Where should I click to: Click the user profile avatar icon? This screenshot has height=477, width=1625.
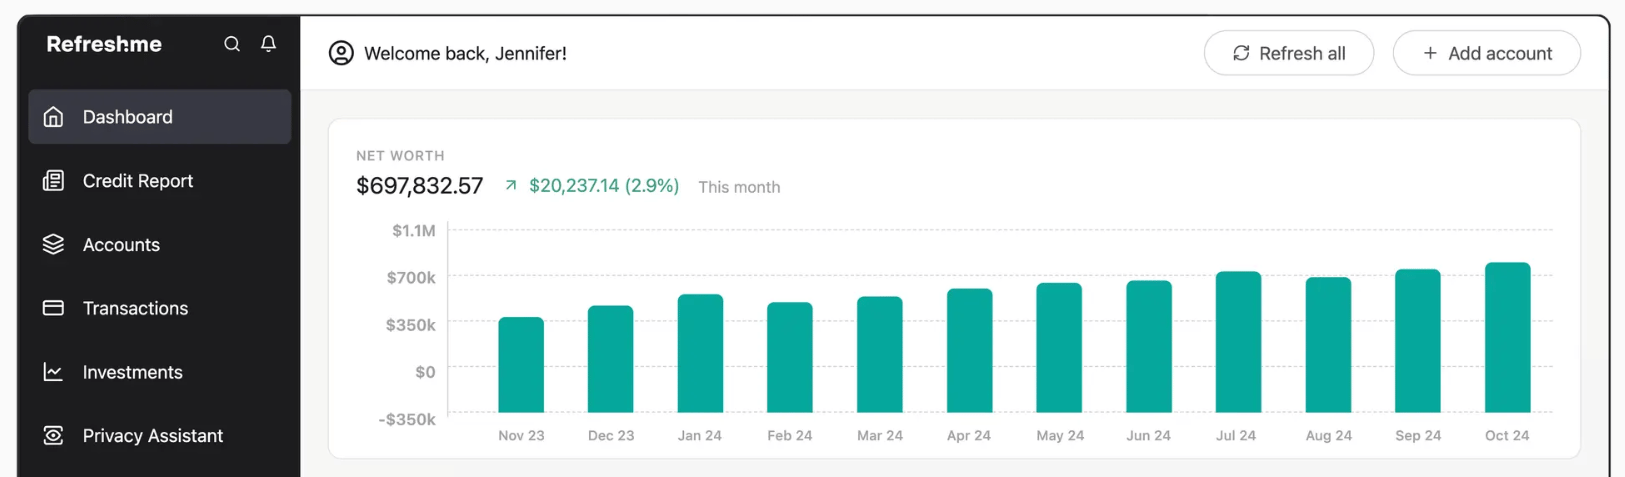[x=341, y=53]
